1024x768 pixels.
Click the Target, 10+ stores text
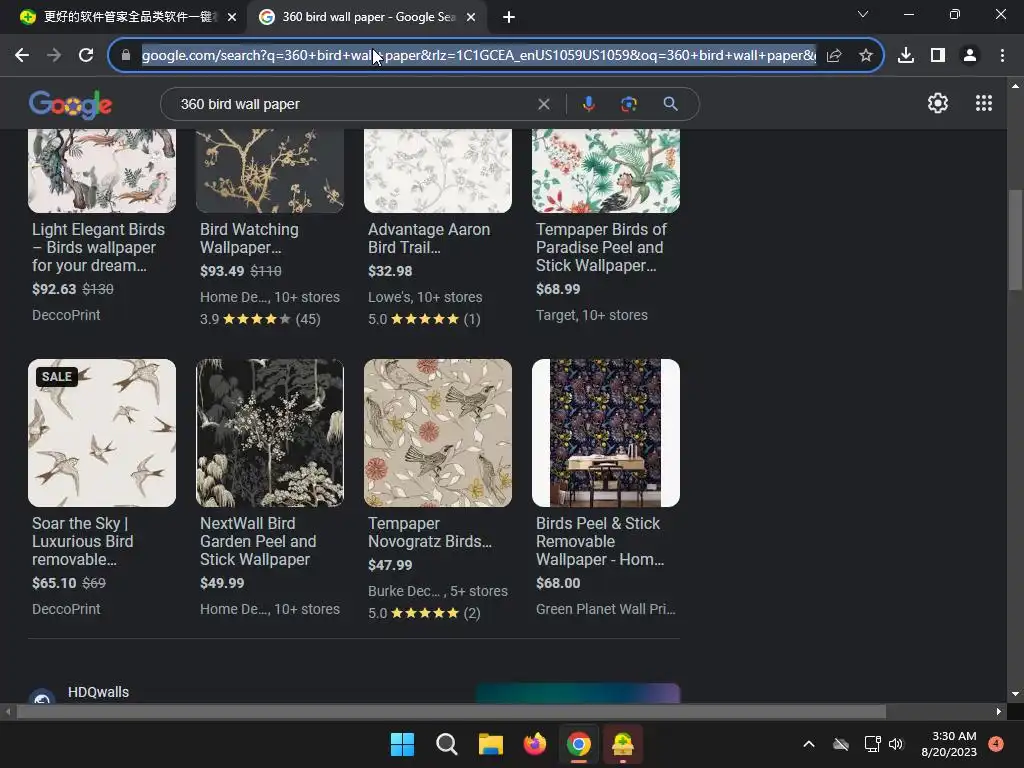pos(592,315)
